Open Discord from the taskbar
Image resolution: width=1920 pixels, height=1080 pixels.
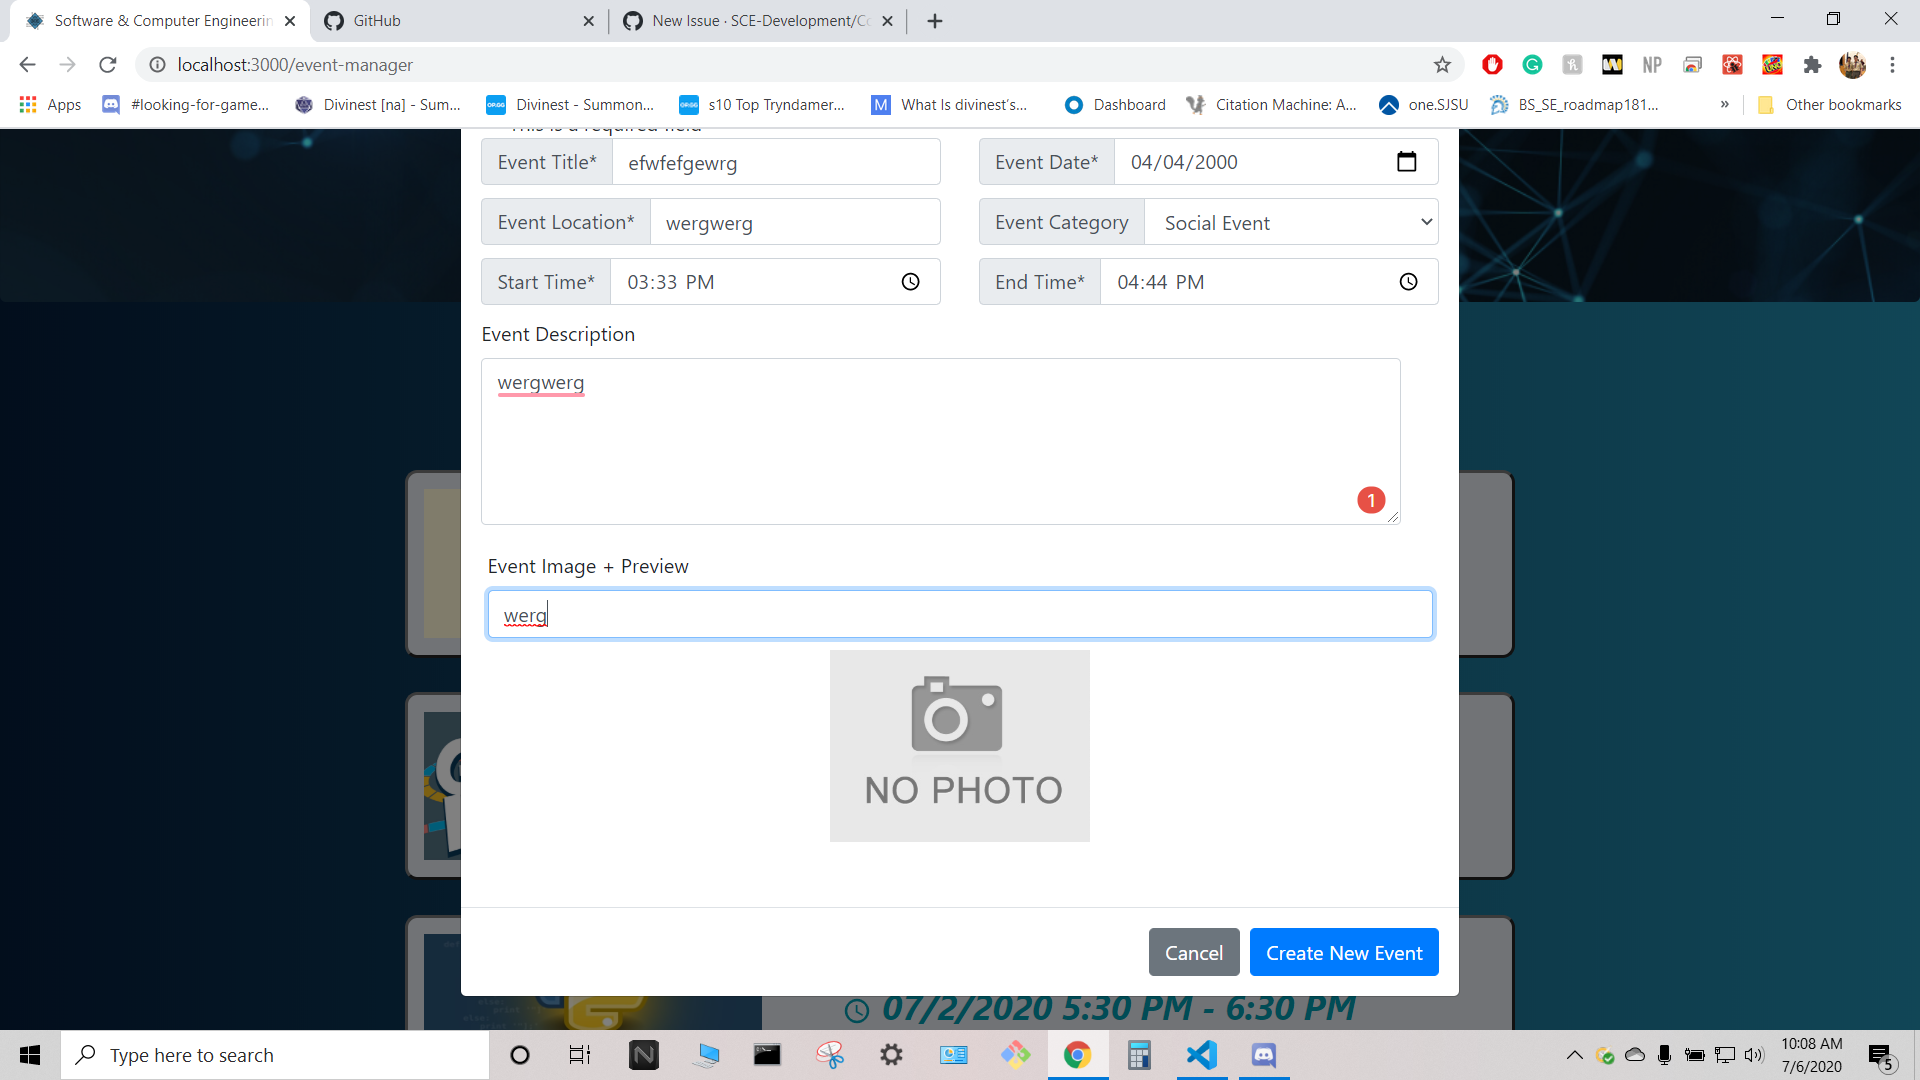(x=1263, y=1055)
